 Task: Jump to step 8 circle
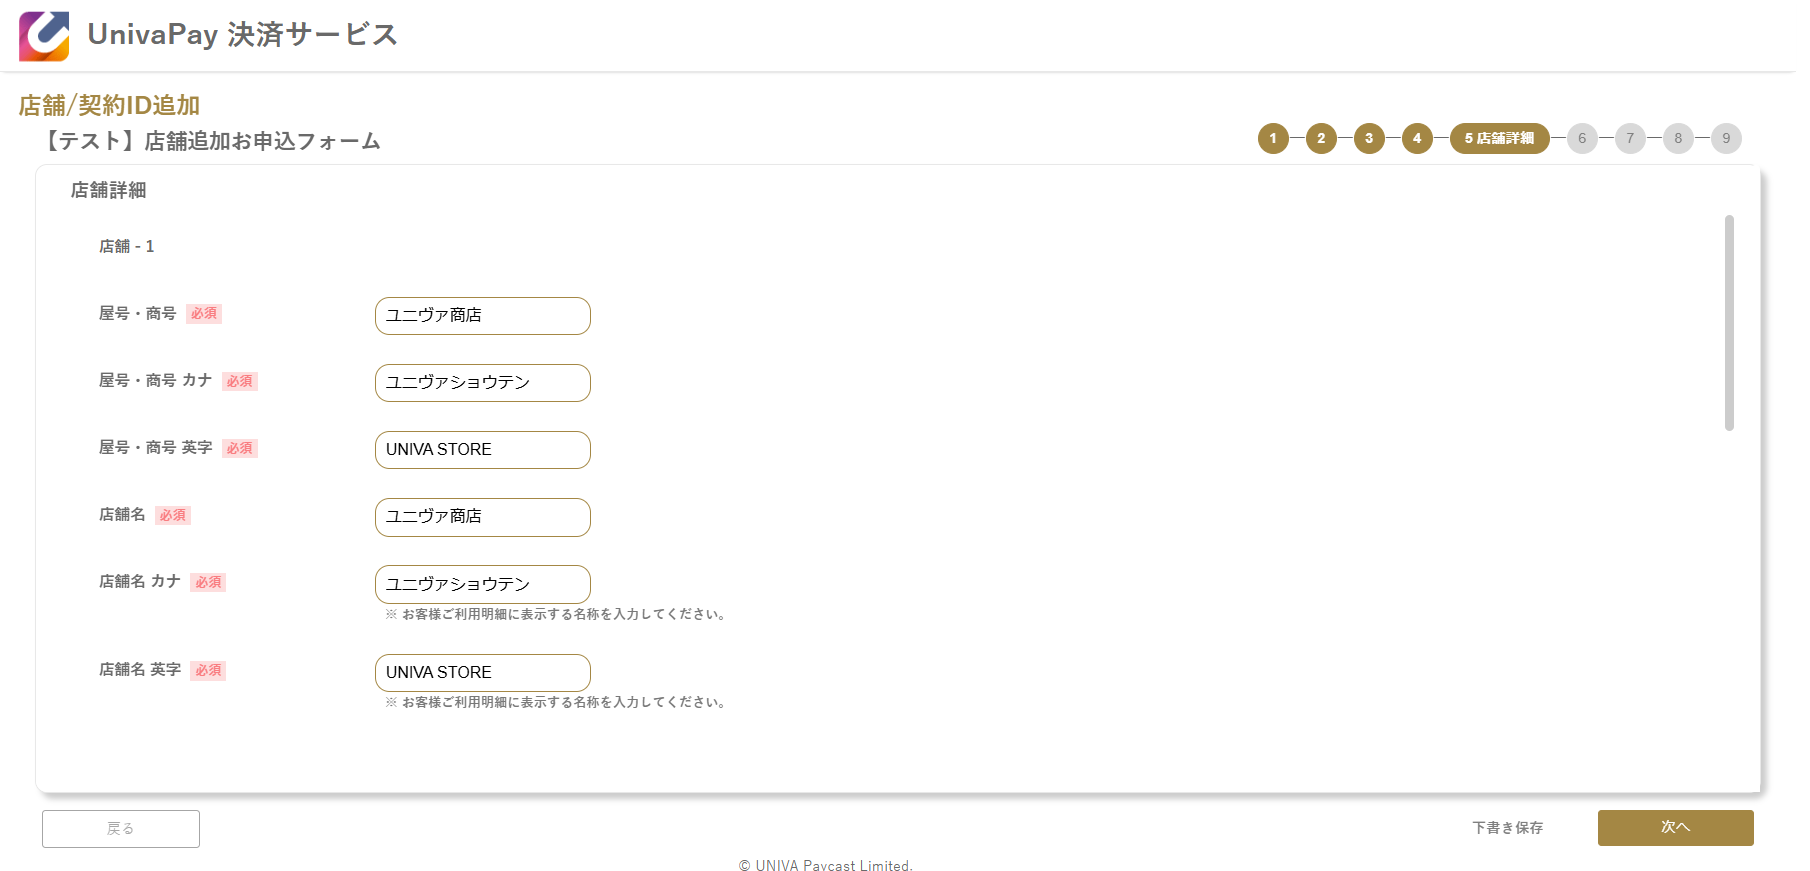point(1678,138)
